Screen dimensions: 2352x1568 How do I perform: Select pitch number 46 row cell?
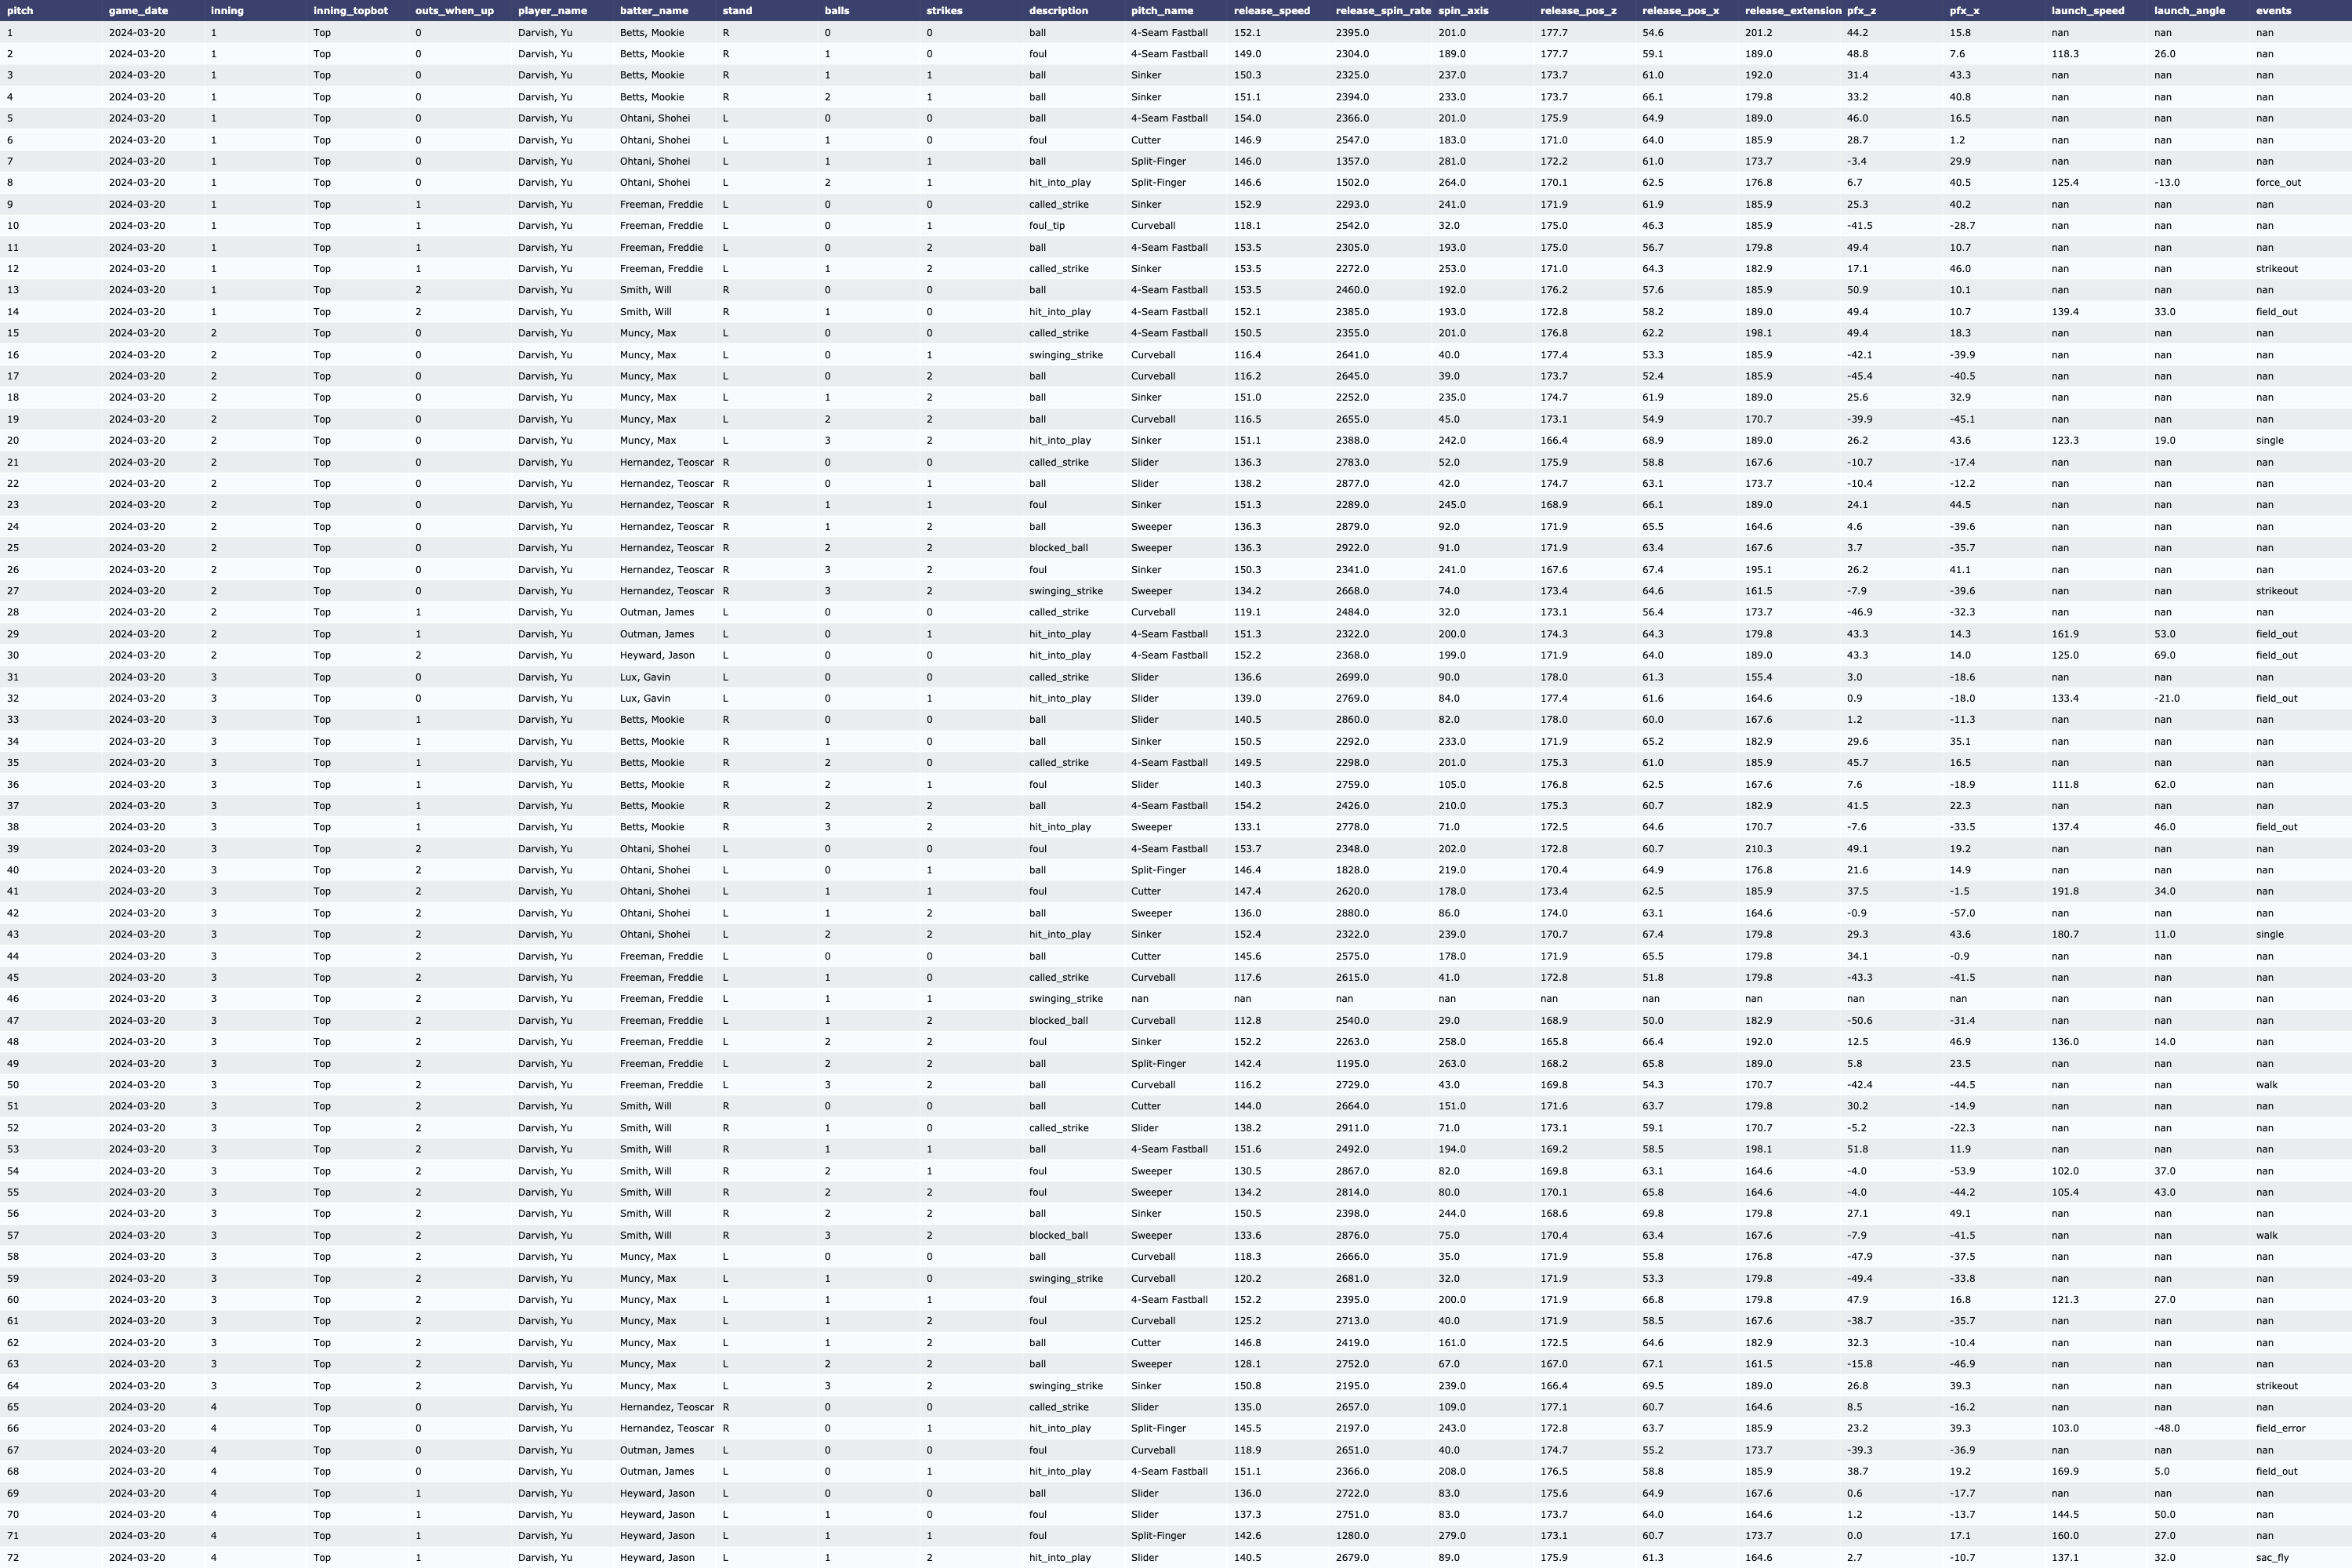tap(13, 999)
